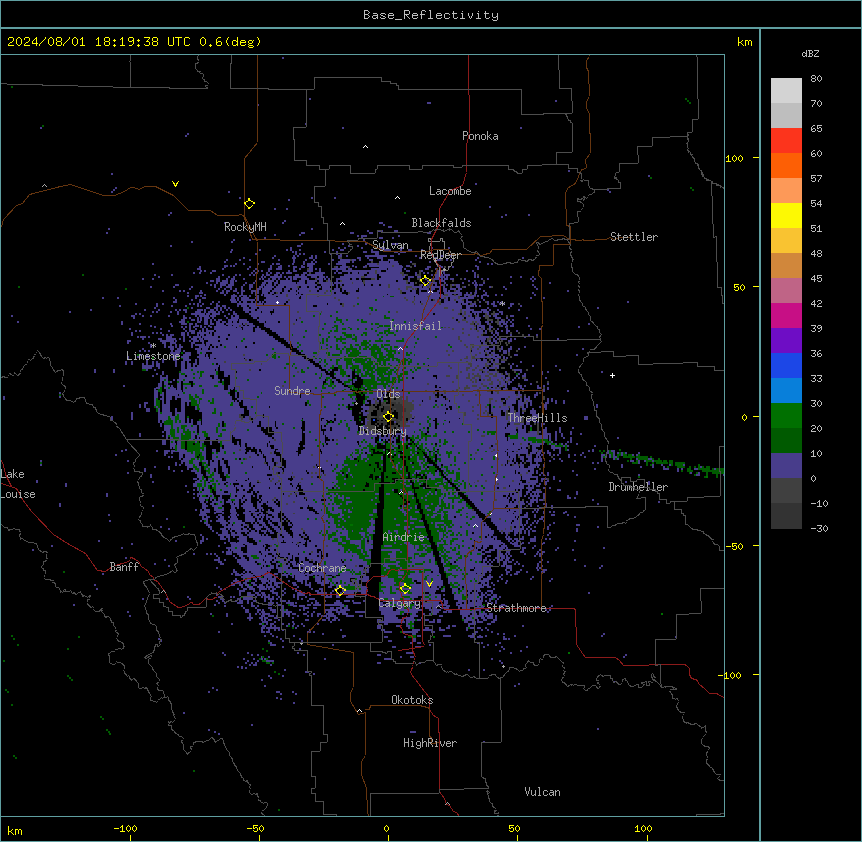862x842 pixels.
Task: Click the Base_Reflectivity title text
Action: [x=431, y=15]
